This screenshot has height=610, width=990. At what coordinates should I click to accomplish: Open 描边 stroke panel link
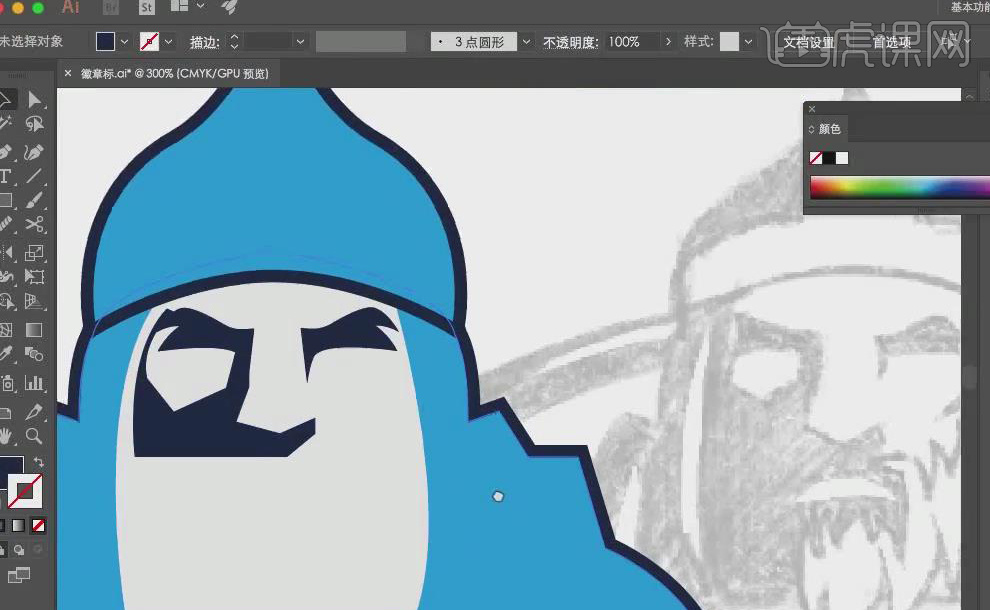pos(205,42)
